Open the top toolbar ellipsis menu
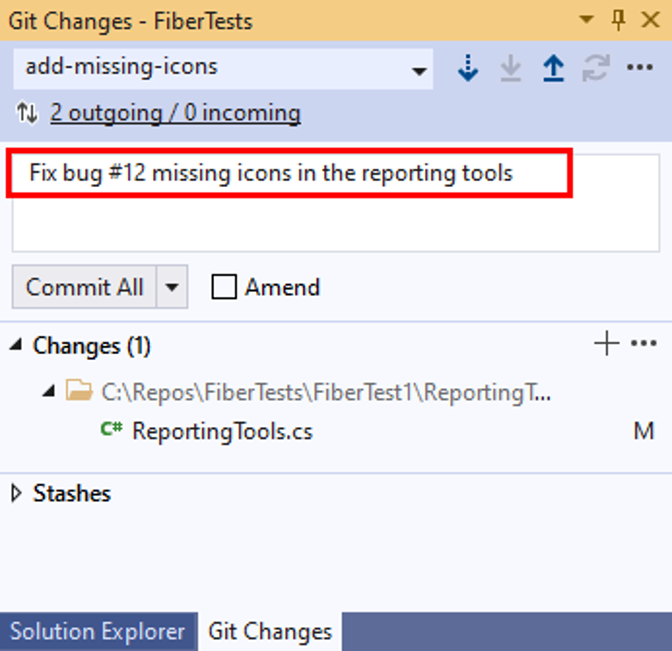This screenshot has width=672, height=651. coord(640,68)
